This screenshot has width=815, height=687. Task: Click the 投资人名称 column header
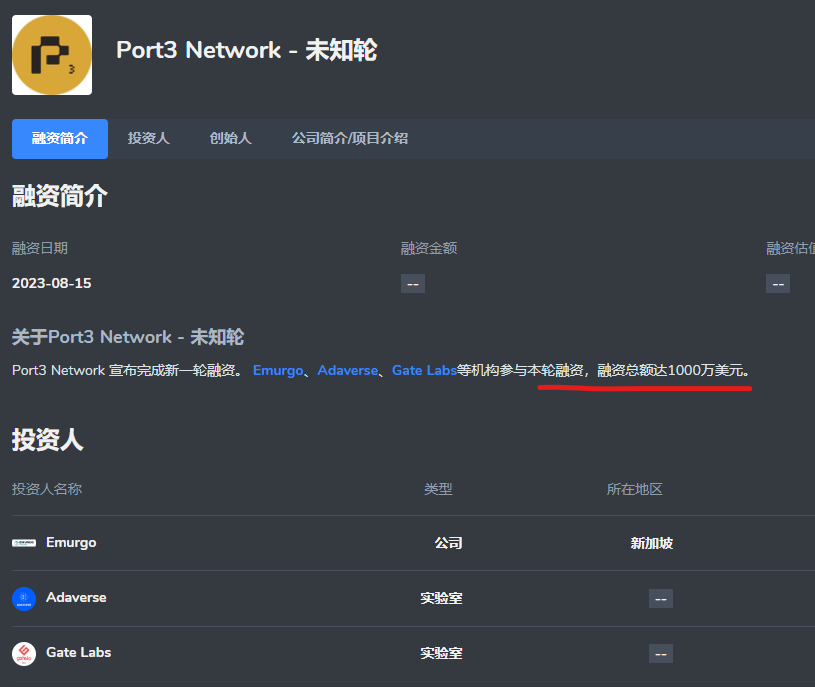(x=47, y=489)
